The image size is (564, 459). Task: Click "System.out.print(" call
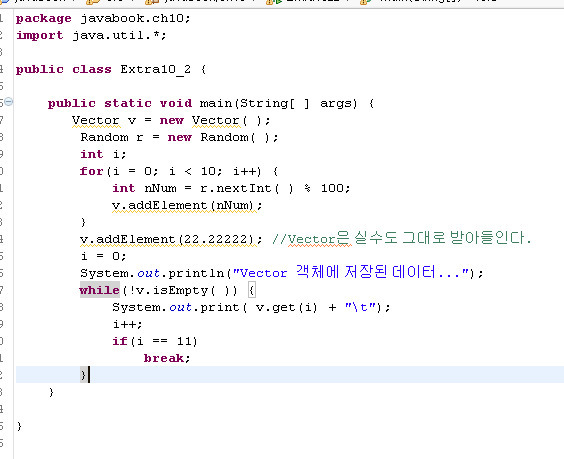[x=180, y=307]
